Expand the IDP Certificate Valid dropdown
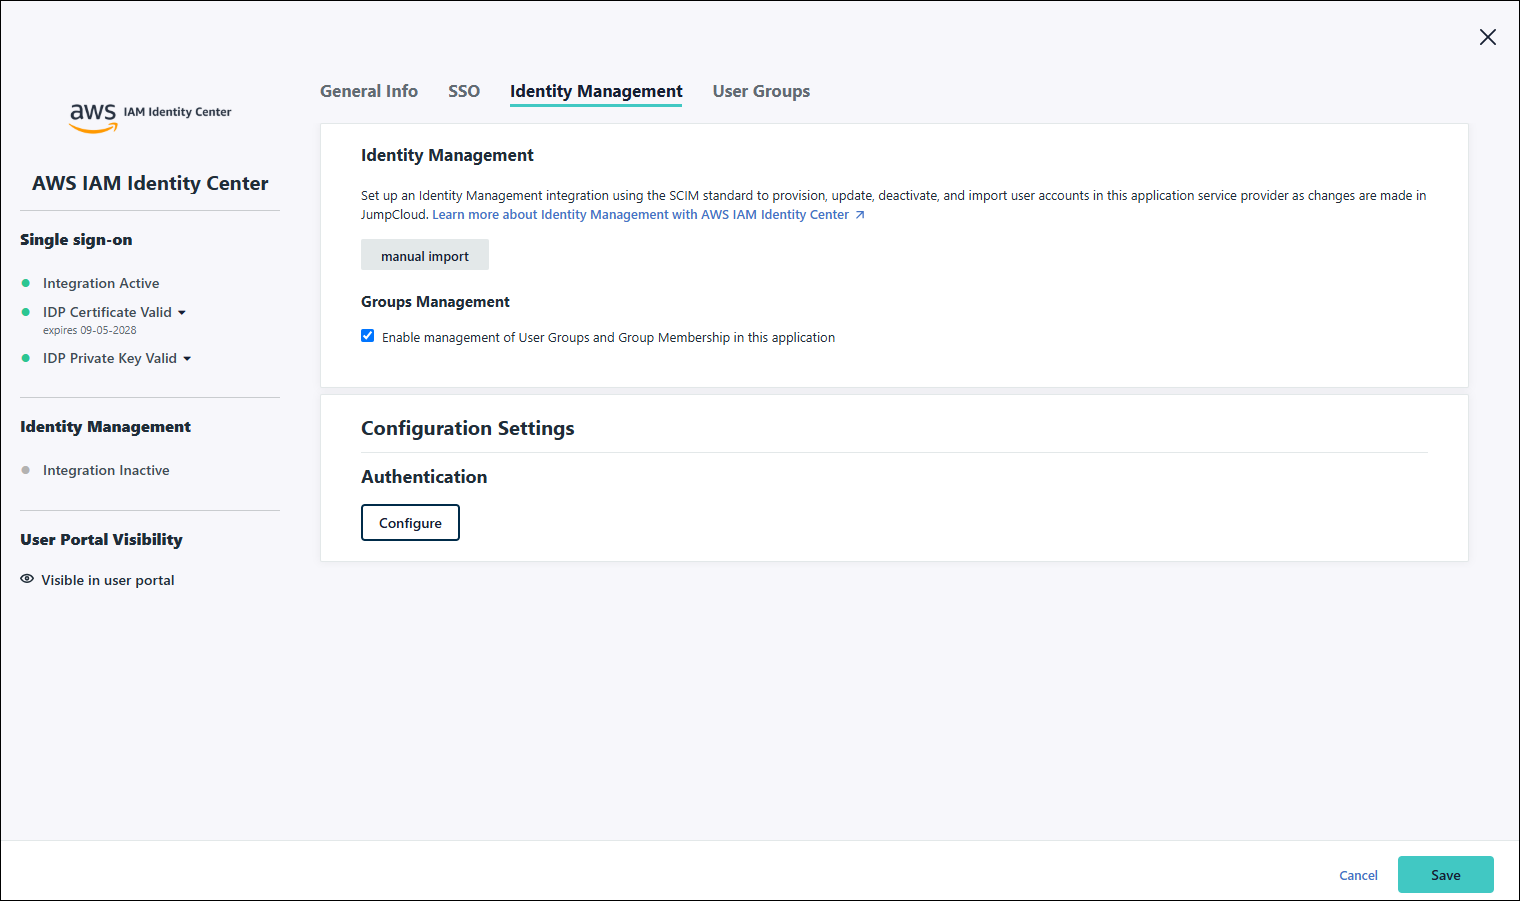Screen dimensions: 1520x901 click(182, 313)
